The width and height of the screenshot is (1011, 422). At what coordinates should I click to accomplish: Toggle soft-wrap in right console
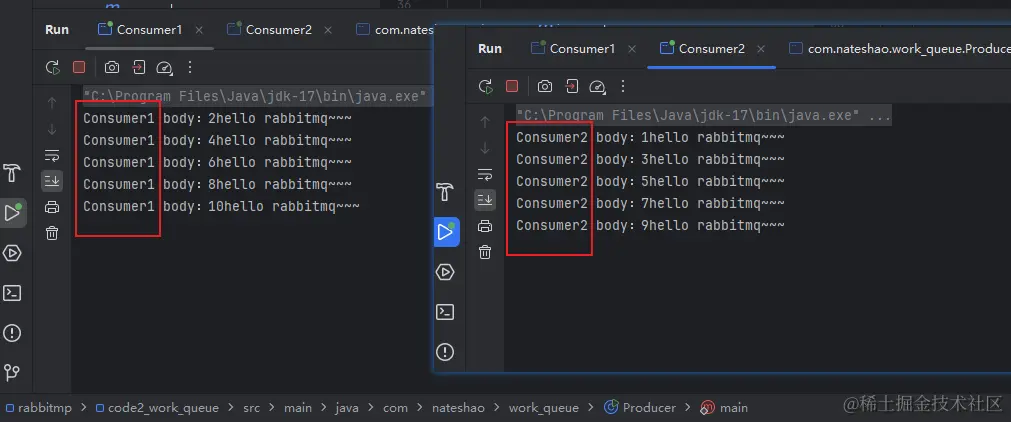pyautogui.click(x=485, y=174)
